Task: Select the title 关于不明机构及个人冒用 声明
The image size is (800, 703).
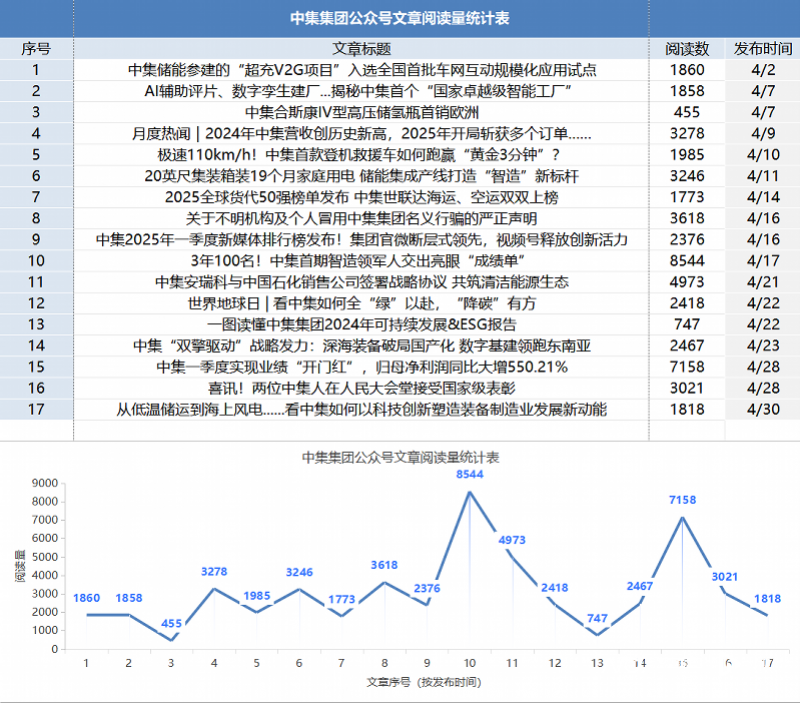Action: (362, 218)
